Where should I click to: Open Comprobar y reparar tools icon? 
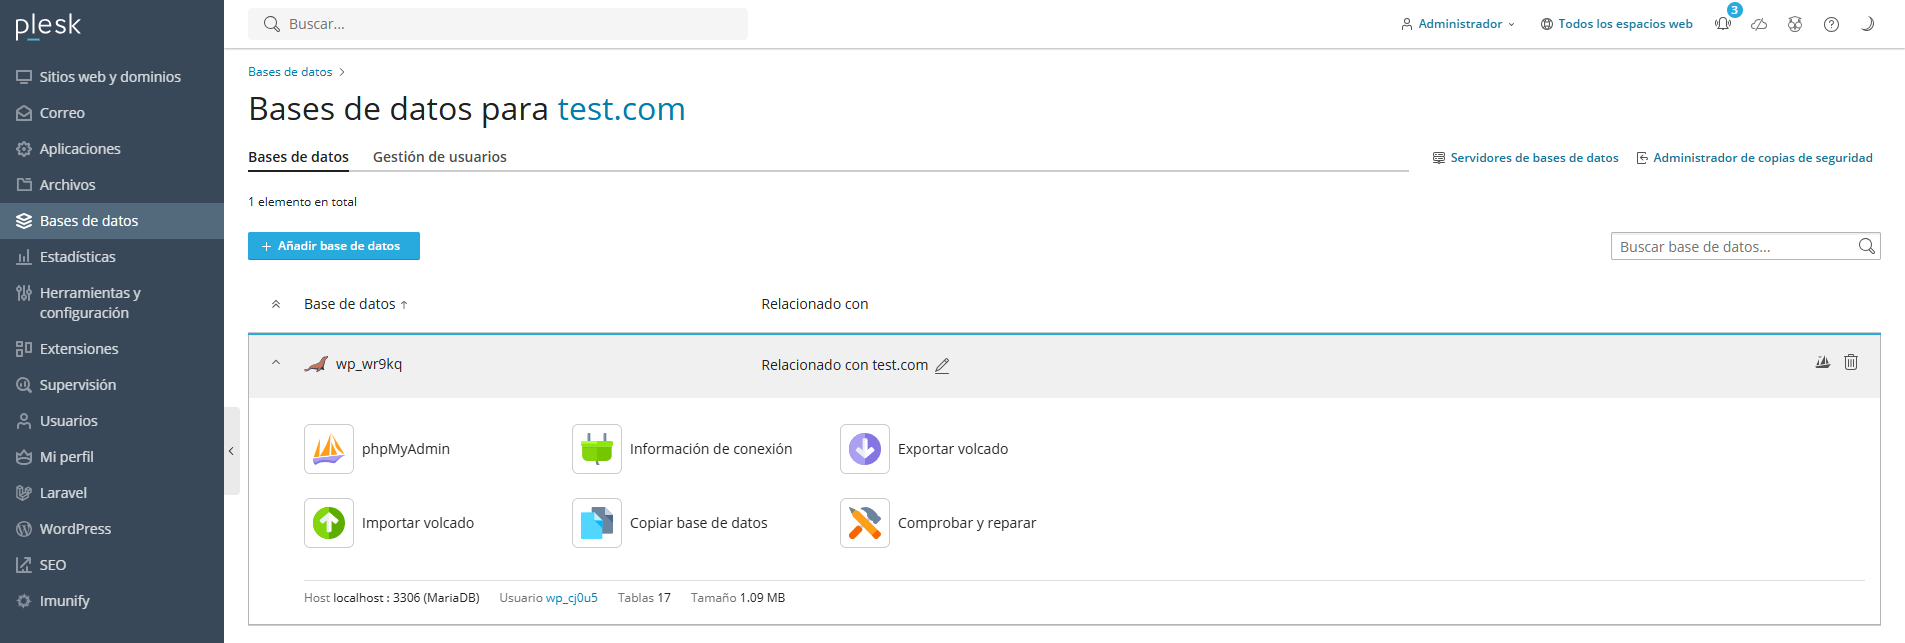[x=865, y=523]
